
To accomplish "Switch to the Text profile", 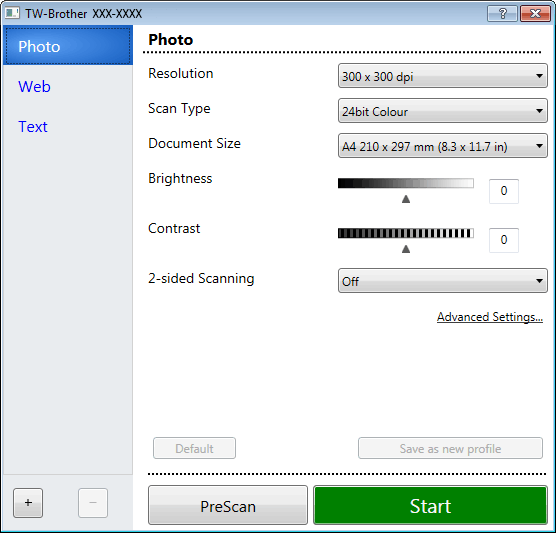I will point(33,127).
